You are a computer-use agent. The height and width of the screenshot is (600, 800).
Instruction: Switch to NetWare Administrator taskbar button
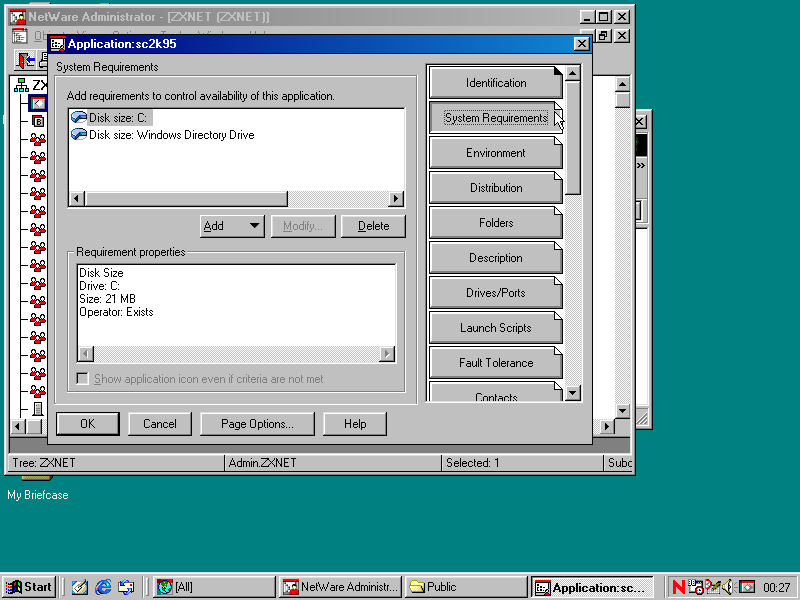pyautogui.click(x=341, y=587)
